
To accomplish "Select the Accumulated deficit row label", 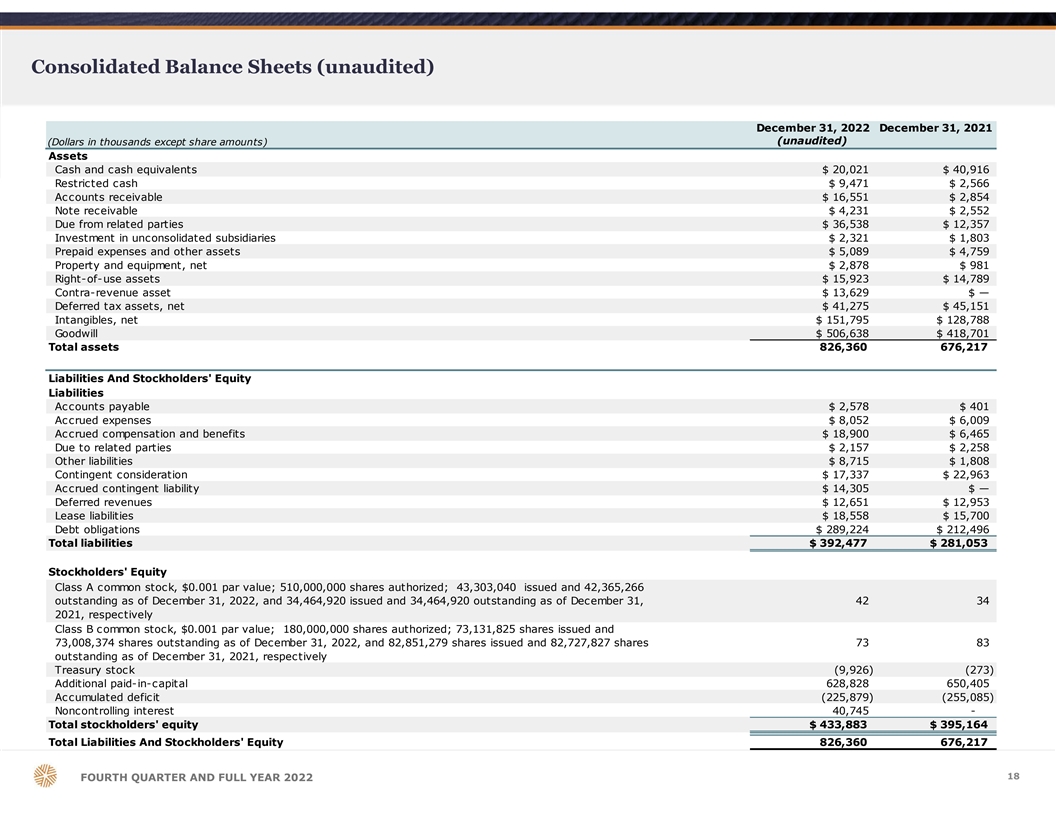I will (107, 697).
